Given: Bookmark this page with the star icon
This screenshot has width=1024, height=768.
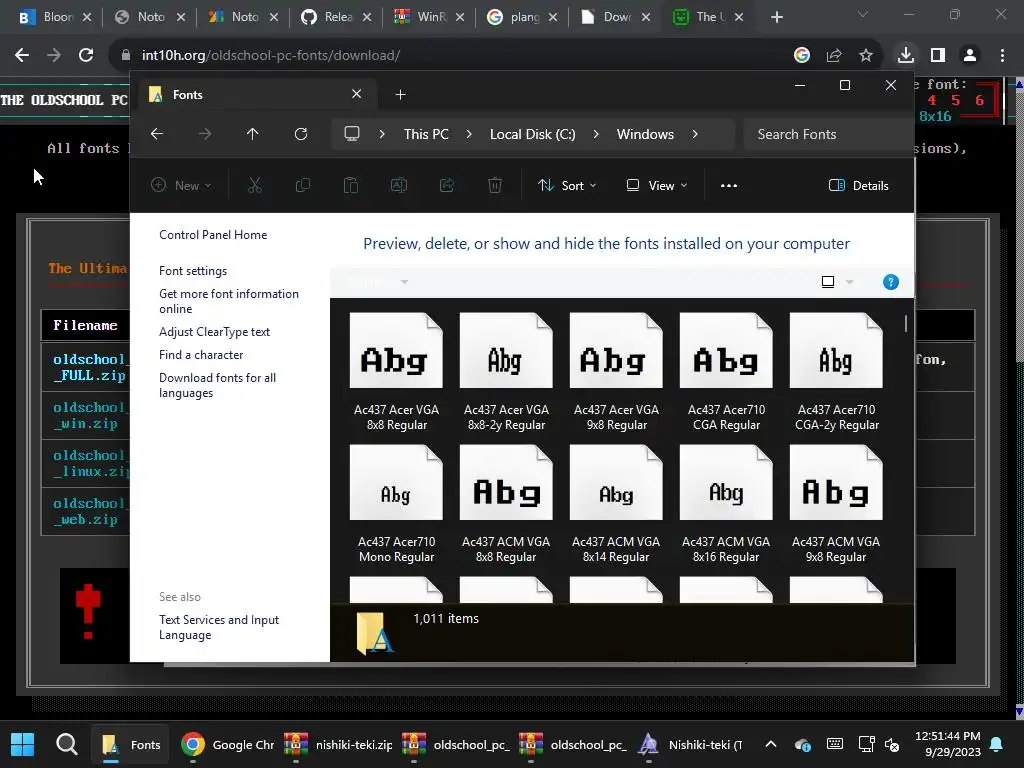Looking at the screenshot, I should 866,55.
